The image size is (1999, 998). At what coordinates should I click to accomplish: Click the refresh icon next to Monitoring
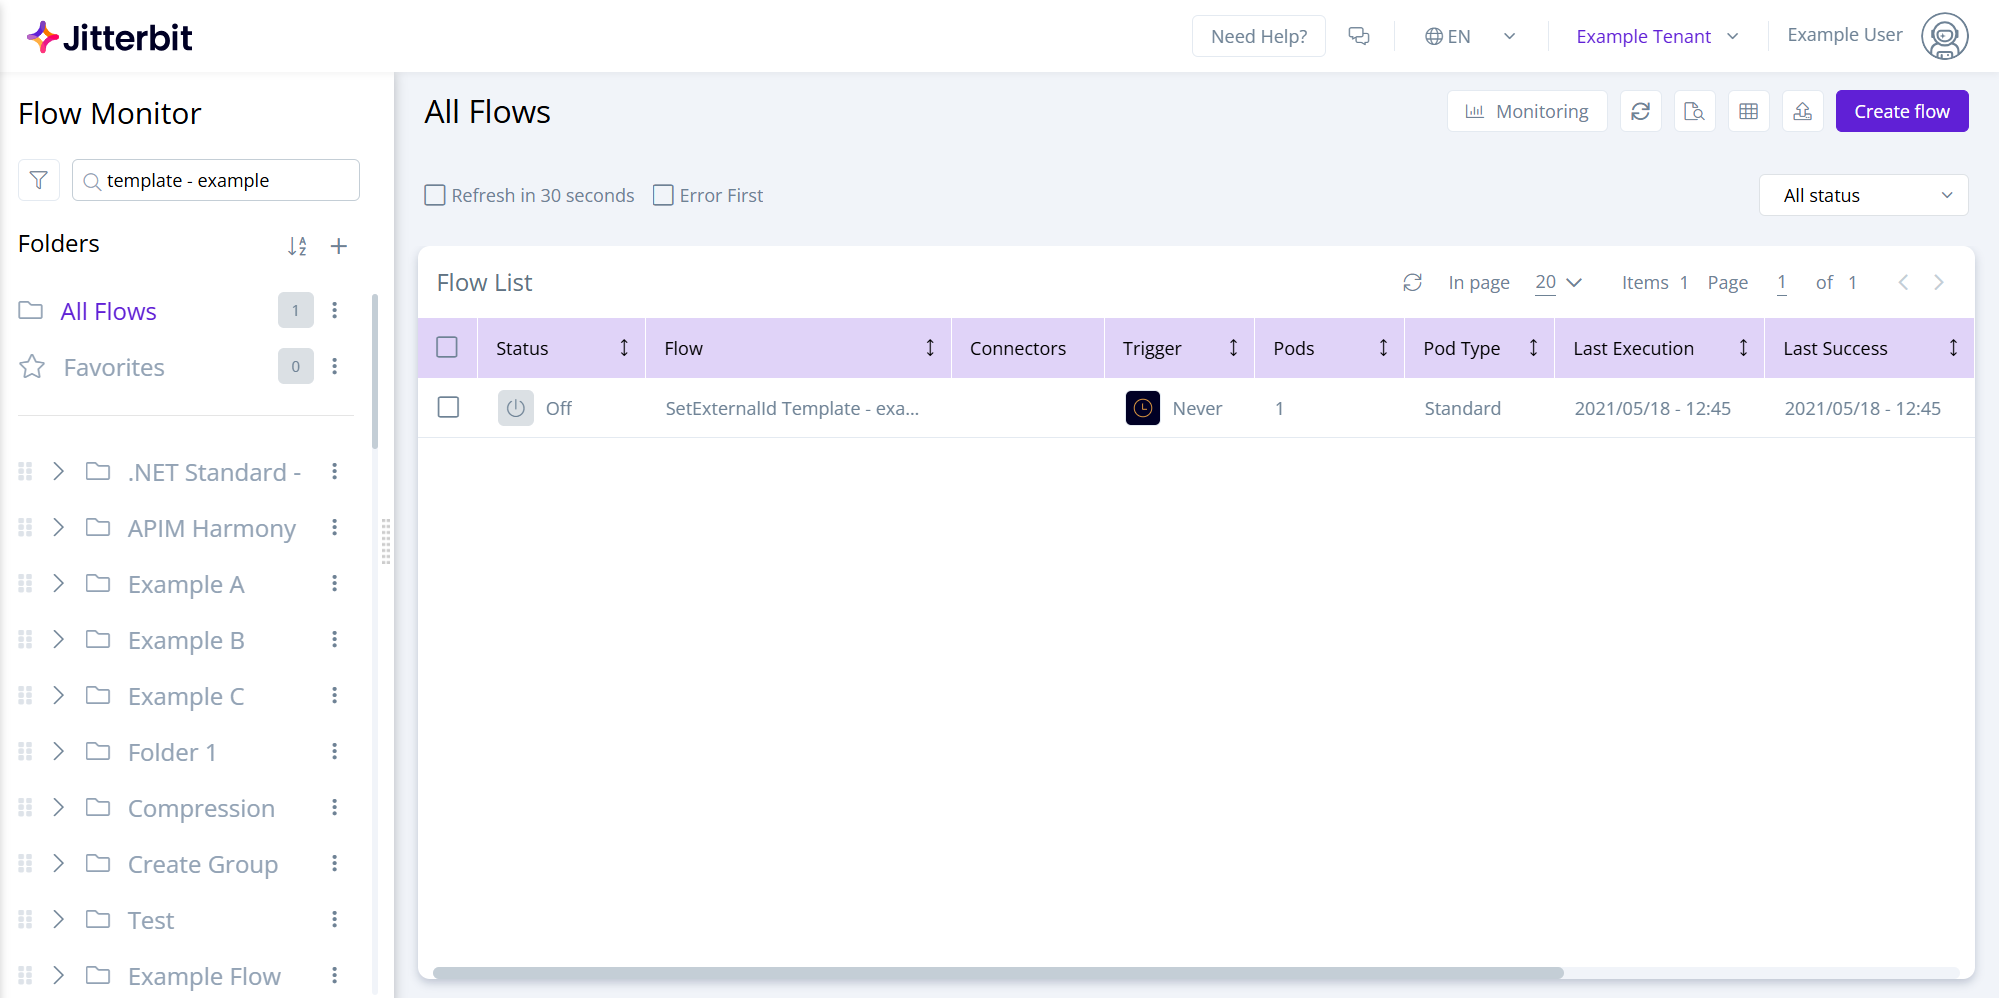(x=1640, y=111)
